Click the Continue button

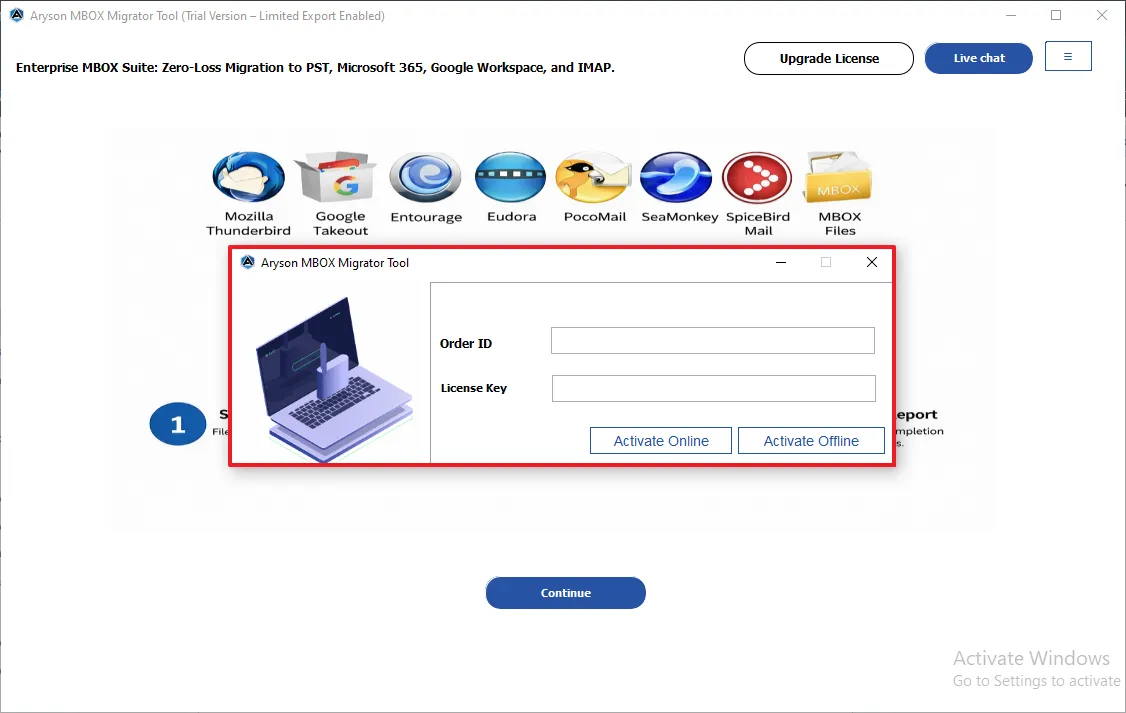pos(566,593)
